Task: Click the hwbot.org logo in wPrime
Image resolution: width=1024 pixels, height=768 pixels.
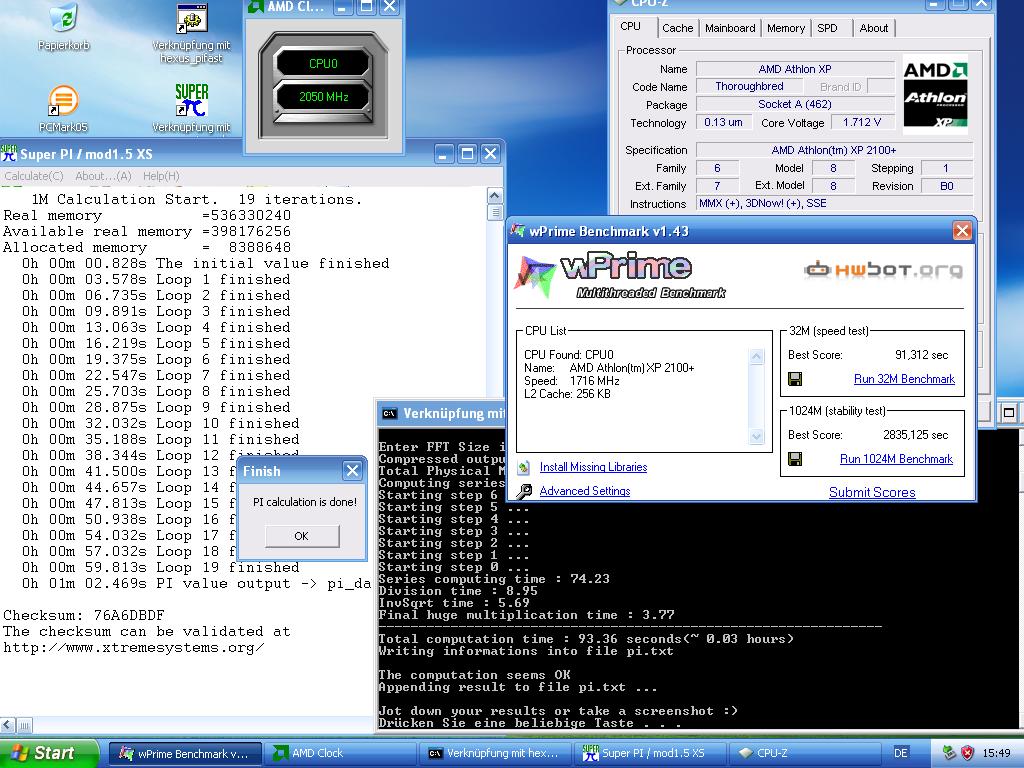Action: 883,269
